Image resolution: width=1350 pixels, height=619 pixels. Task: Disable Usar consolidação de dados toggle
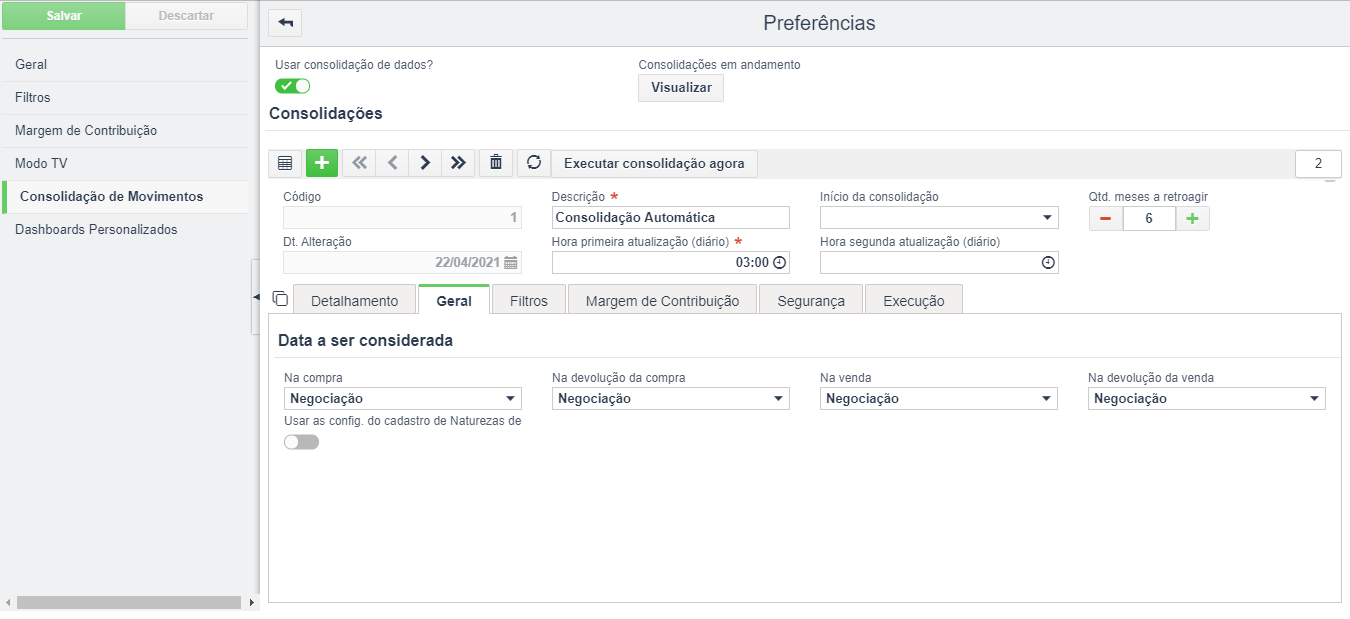tap(293, 86)
